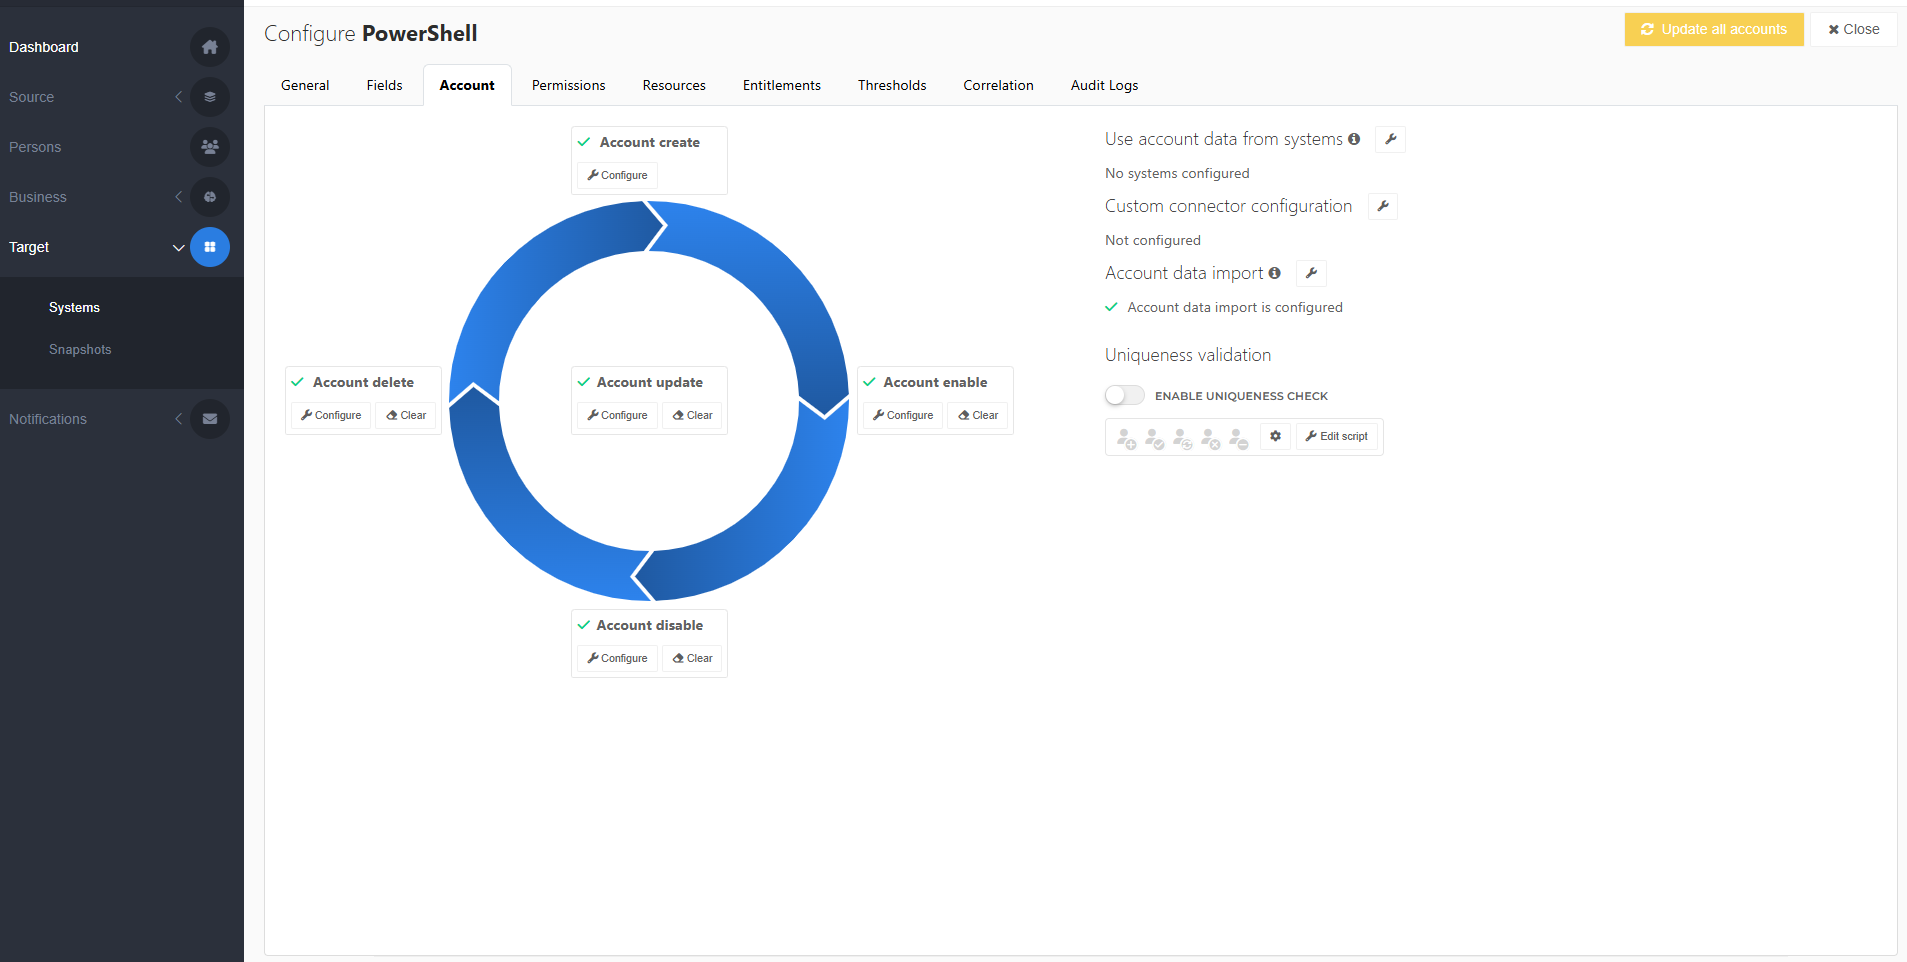Viewport: 1907px width, 962px height.
Task: Switch to the General tab
Action: (x=305, y=85)
